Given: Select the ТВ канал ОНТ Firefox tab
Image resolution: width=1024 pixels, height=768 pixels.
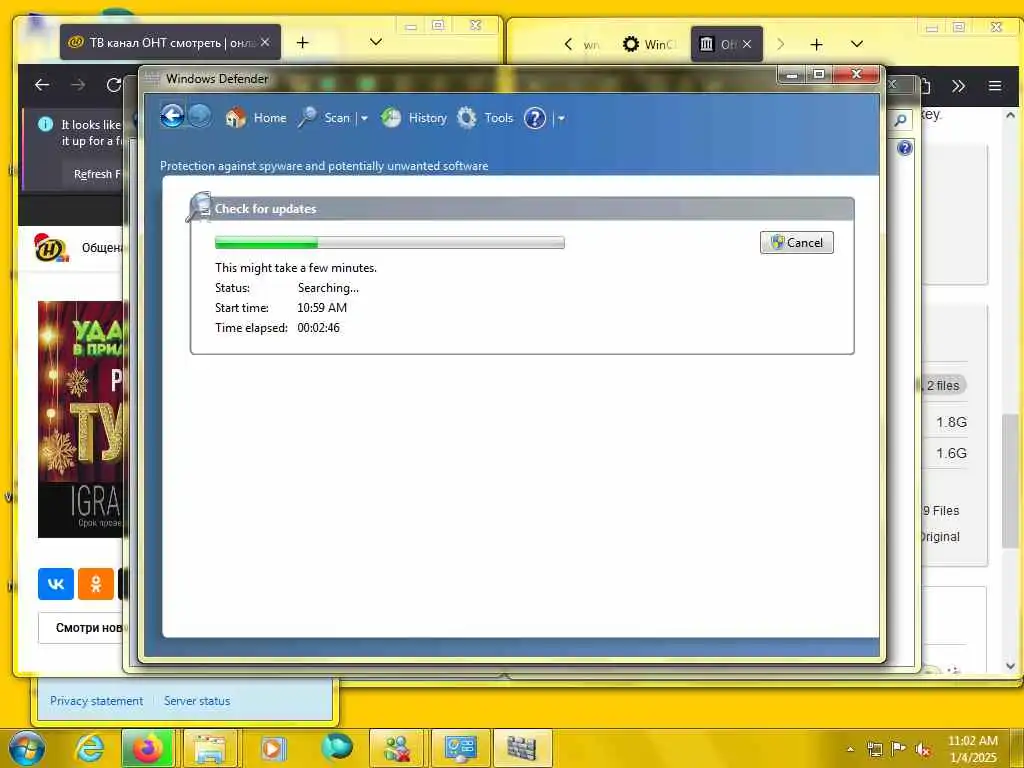Looking at the screenshot, I should pyautogui.click(x=170, y=42).
